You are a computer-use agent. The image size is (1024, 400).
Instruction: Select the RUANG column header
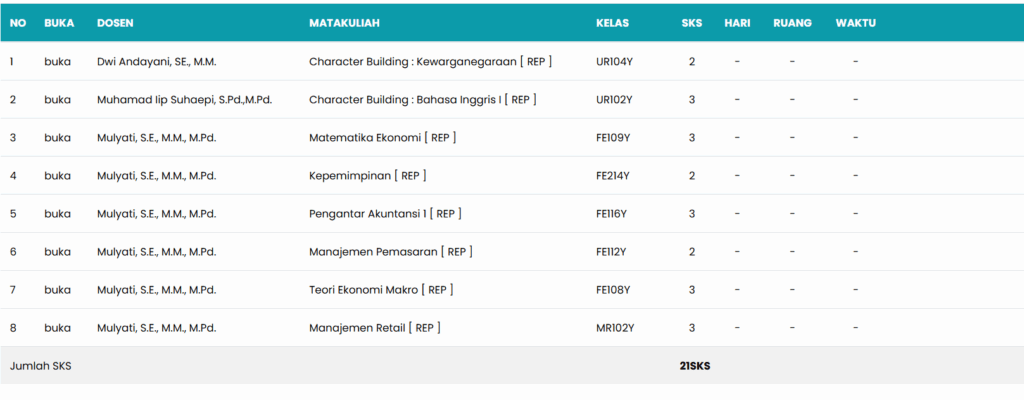click(792, 23)
